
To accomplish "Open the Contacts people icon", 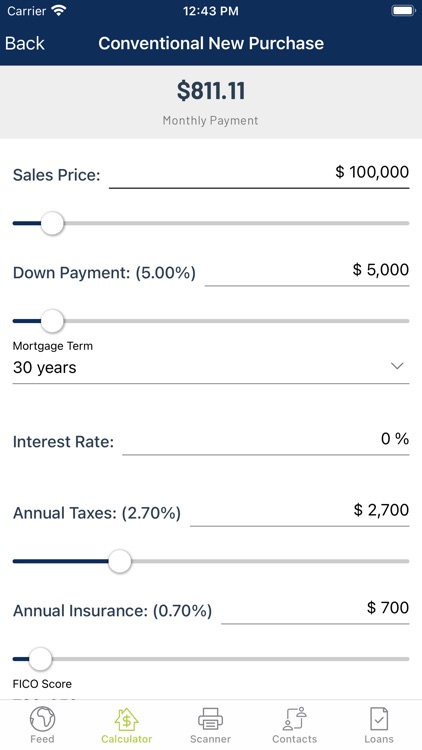I will [x=294, y=719].
